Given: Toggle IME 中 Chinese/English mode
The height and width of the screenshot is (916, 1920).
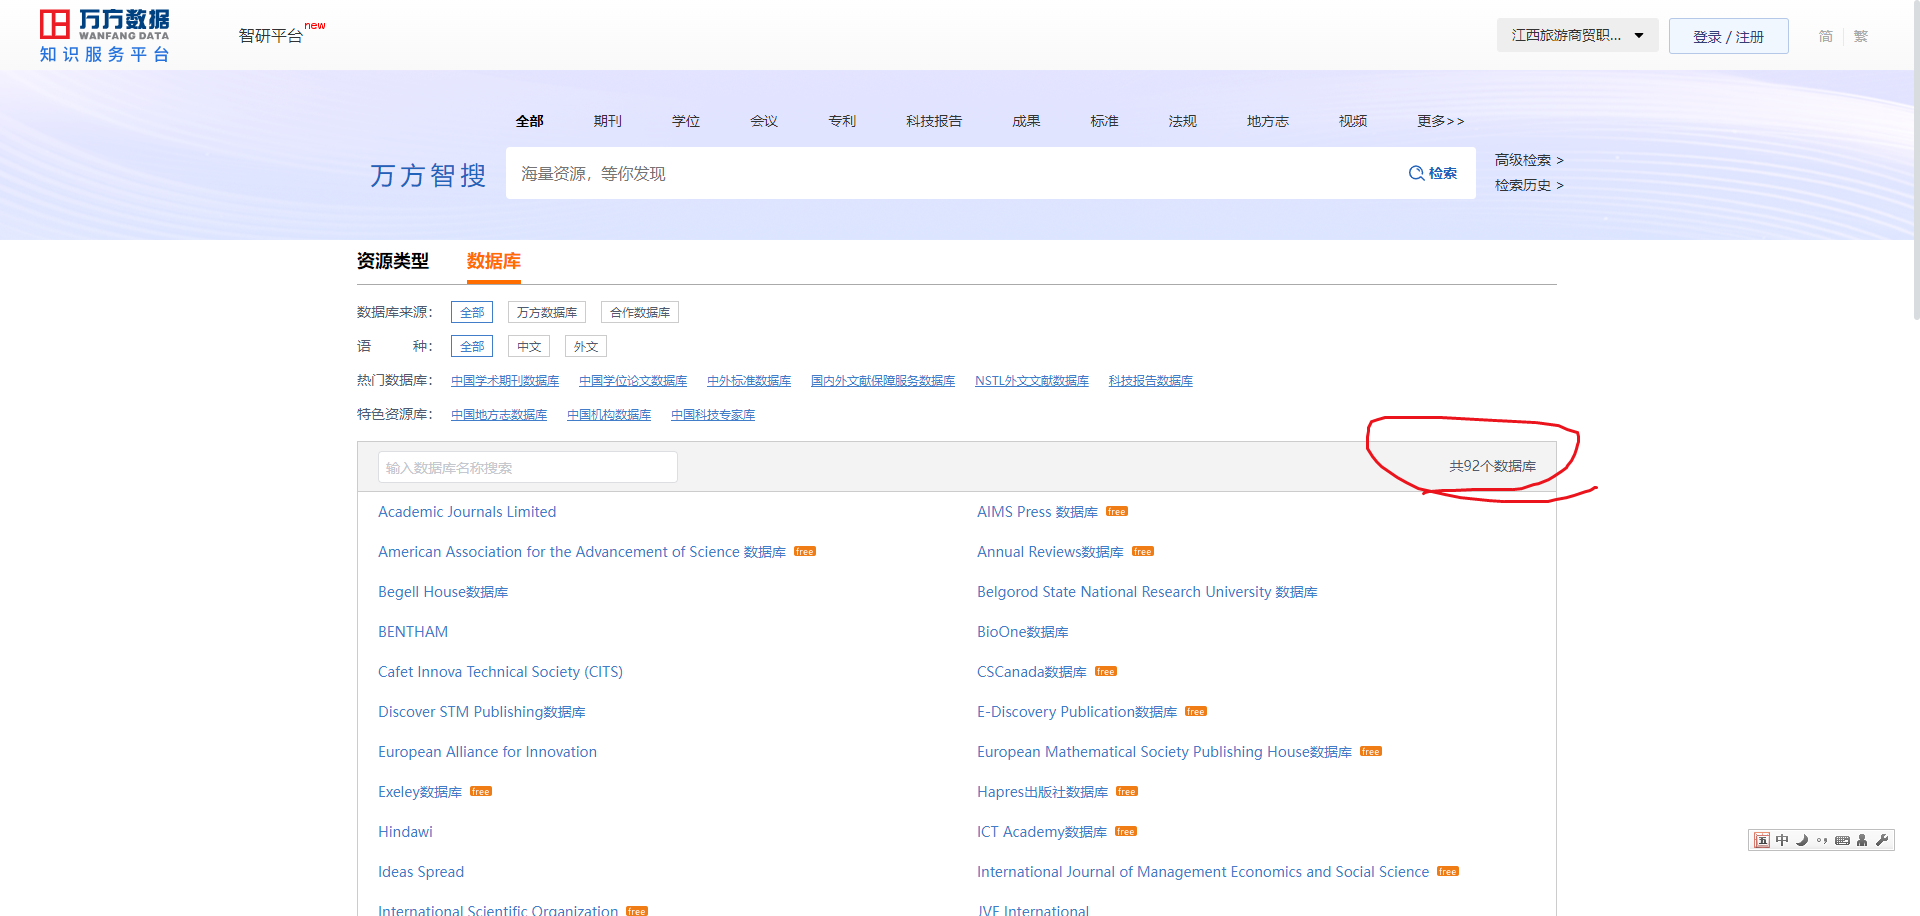Looking at the screenshot, I should [x=1782, y=840].
